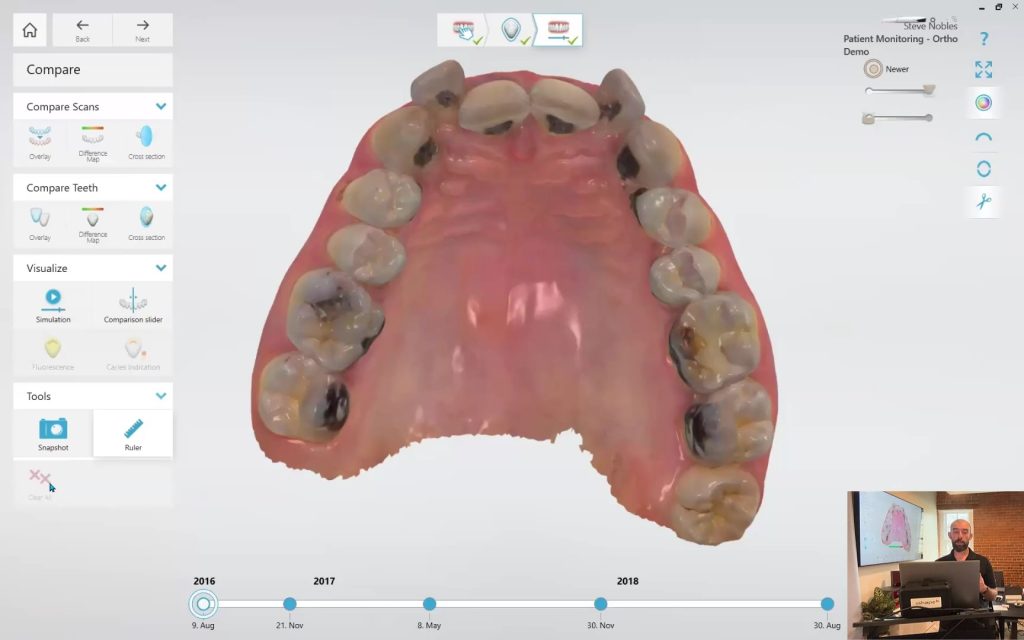Toggle the color texture display on the model
Screen dimensions: 1024x640
pyautogui.click(x=983, y=102)
